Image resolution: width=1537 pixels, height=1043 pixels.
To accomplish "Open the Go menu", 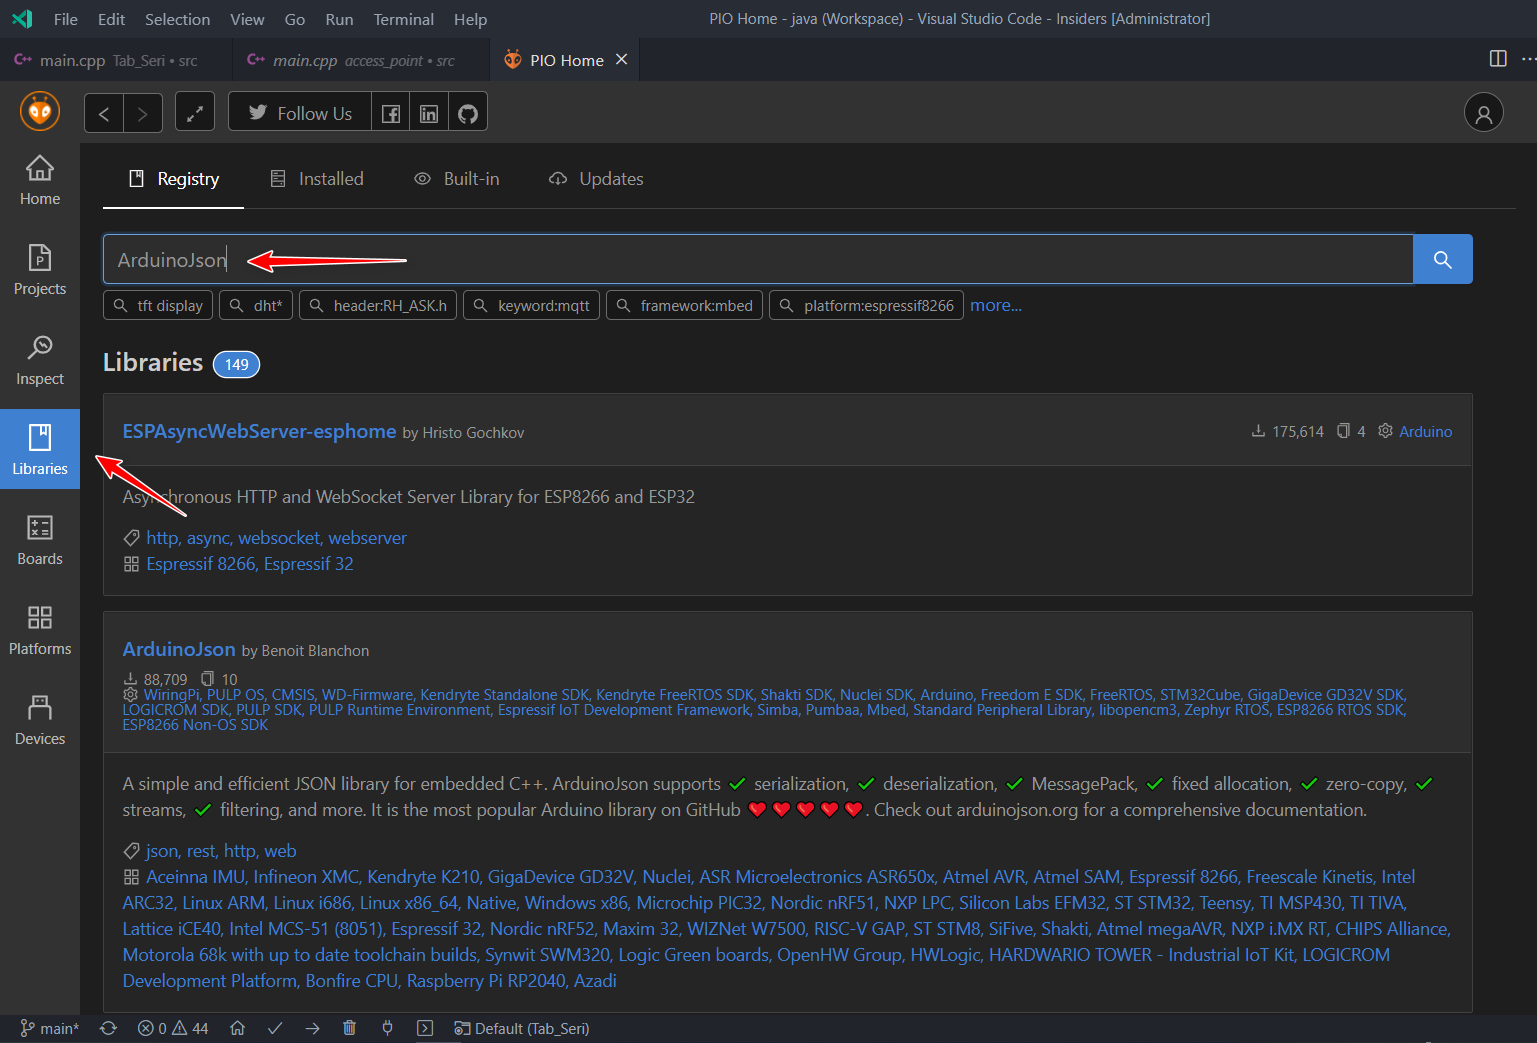I will pyautogui.click(x=295, y=19).
